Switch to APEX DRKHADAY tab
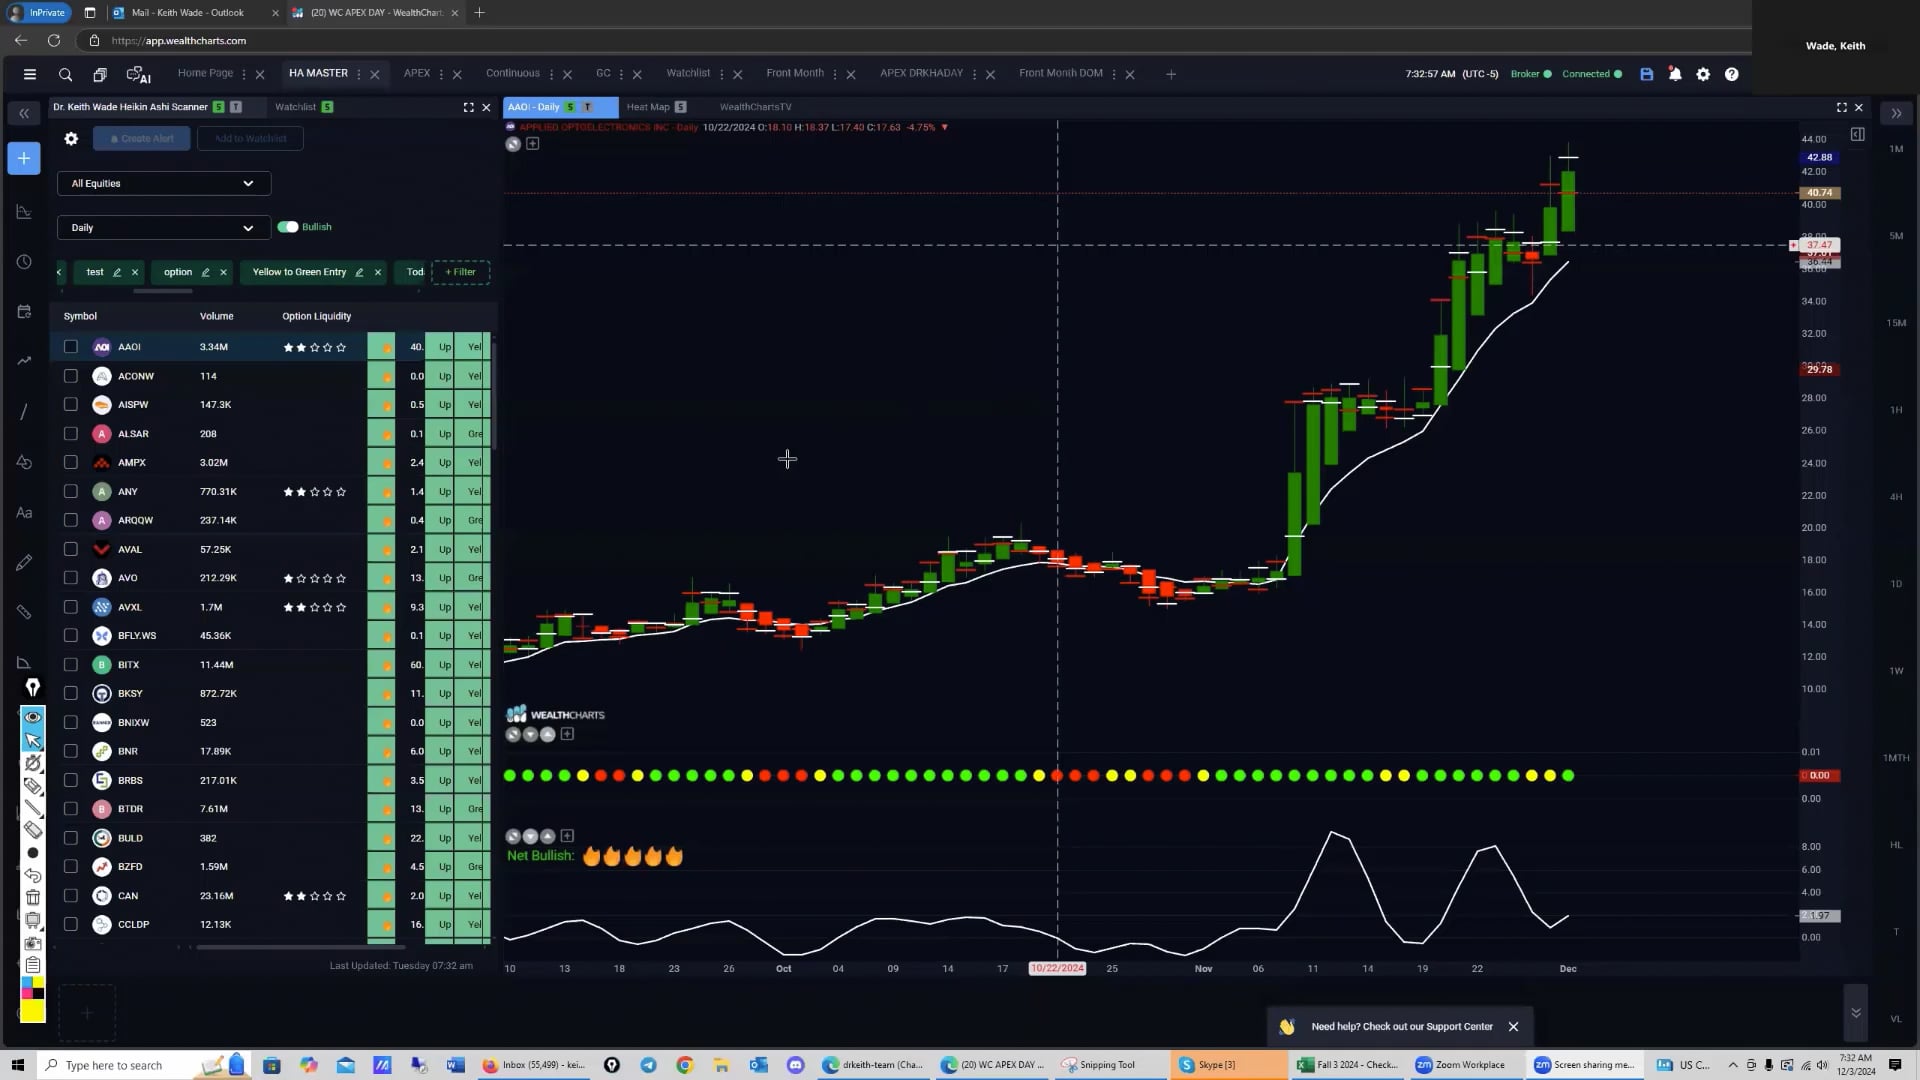Image resolution: width=1920 pixels, height=1080 pixels. tap(921, 73)
